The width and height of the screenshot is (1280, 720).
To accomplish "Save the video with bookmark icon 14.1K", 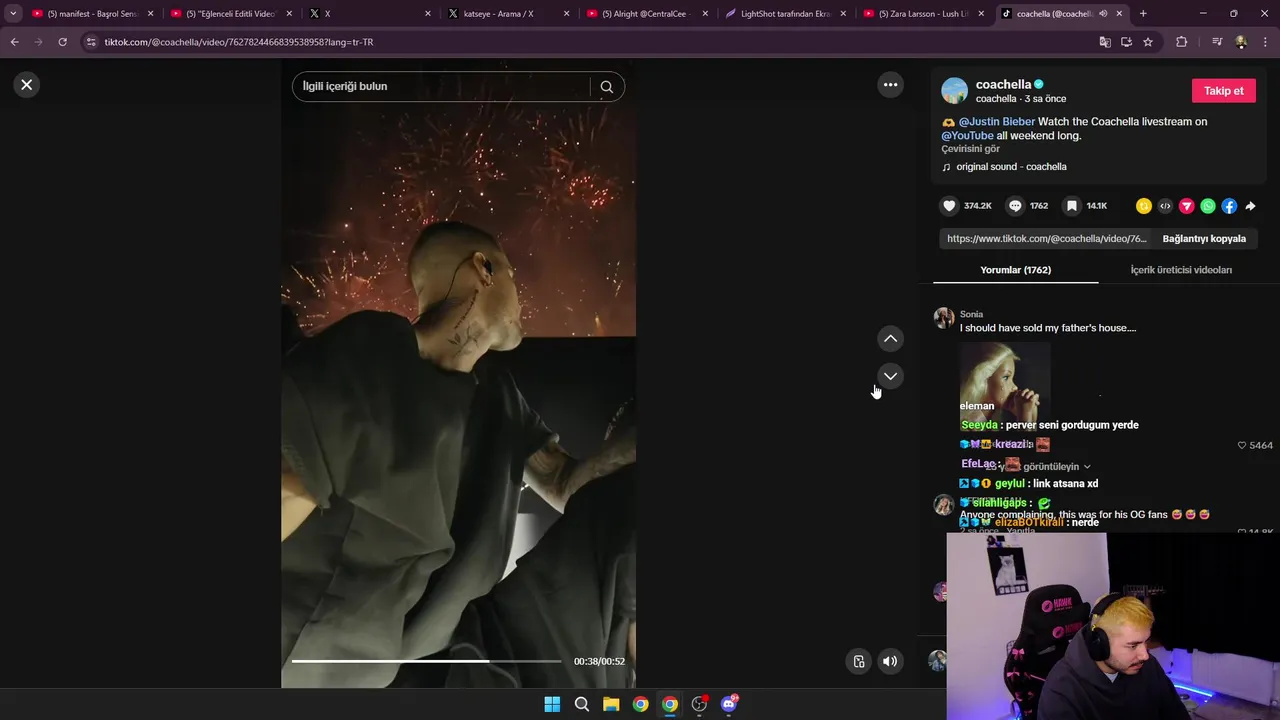I will click(1071, 206).
